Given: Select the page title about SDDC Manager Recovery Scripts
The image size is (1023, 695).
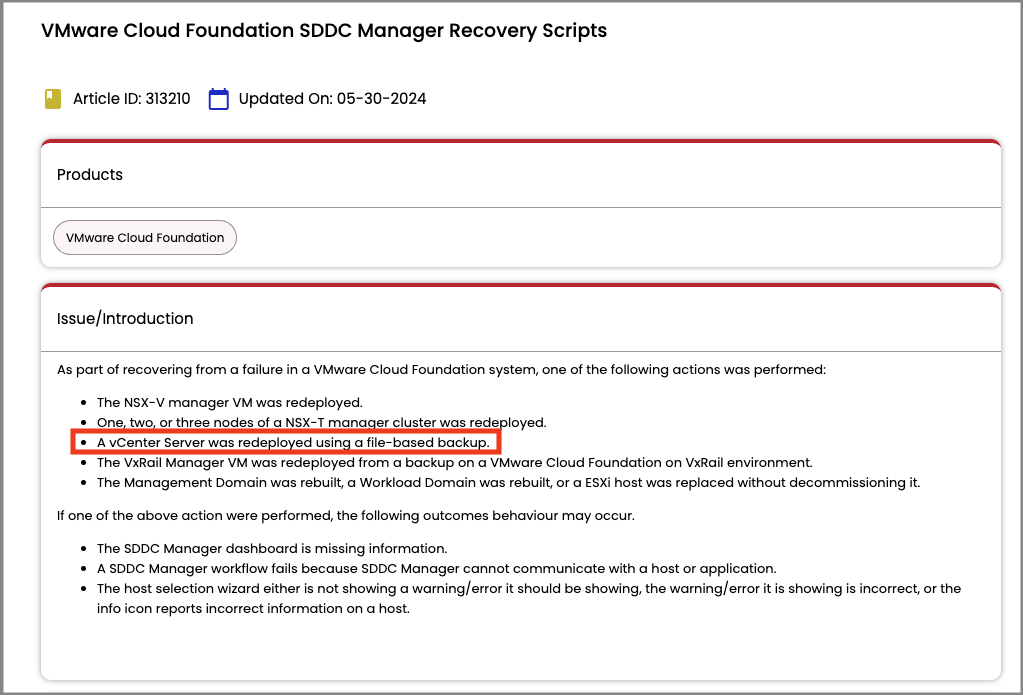Looking at the screenshot, I should [x=324, y=31].
